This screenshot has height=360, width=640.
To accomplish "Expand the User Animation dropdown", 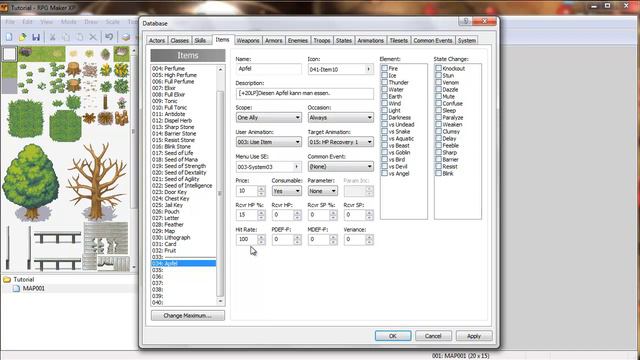I will 269,142.
